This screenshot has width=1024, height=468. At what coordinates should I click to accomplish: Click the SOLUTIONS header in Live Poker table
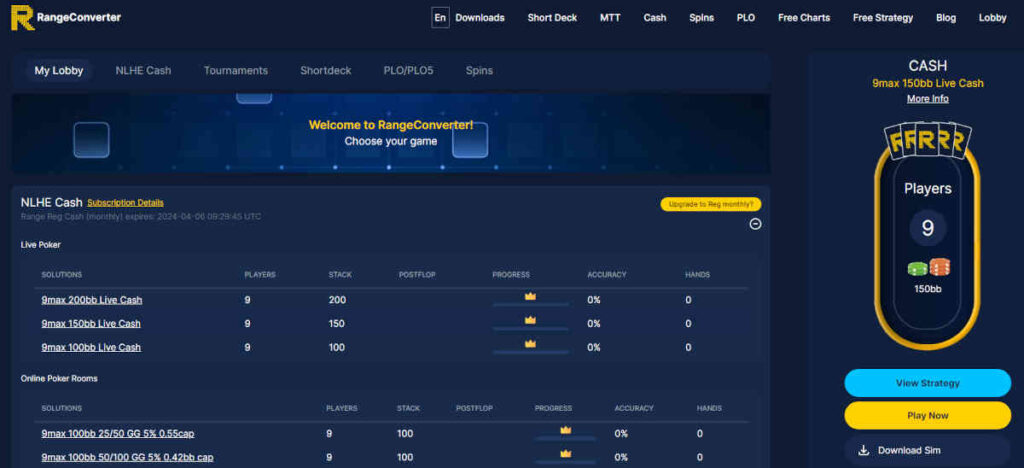tap(62, 275)
